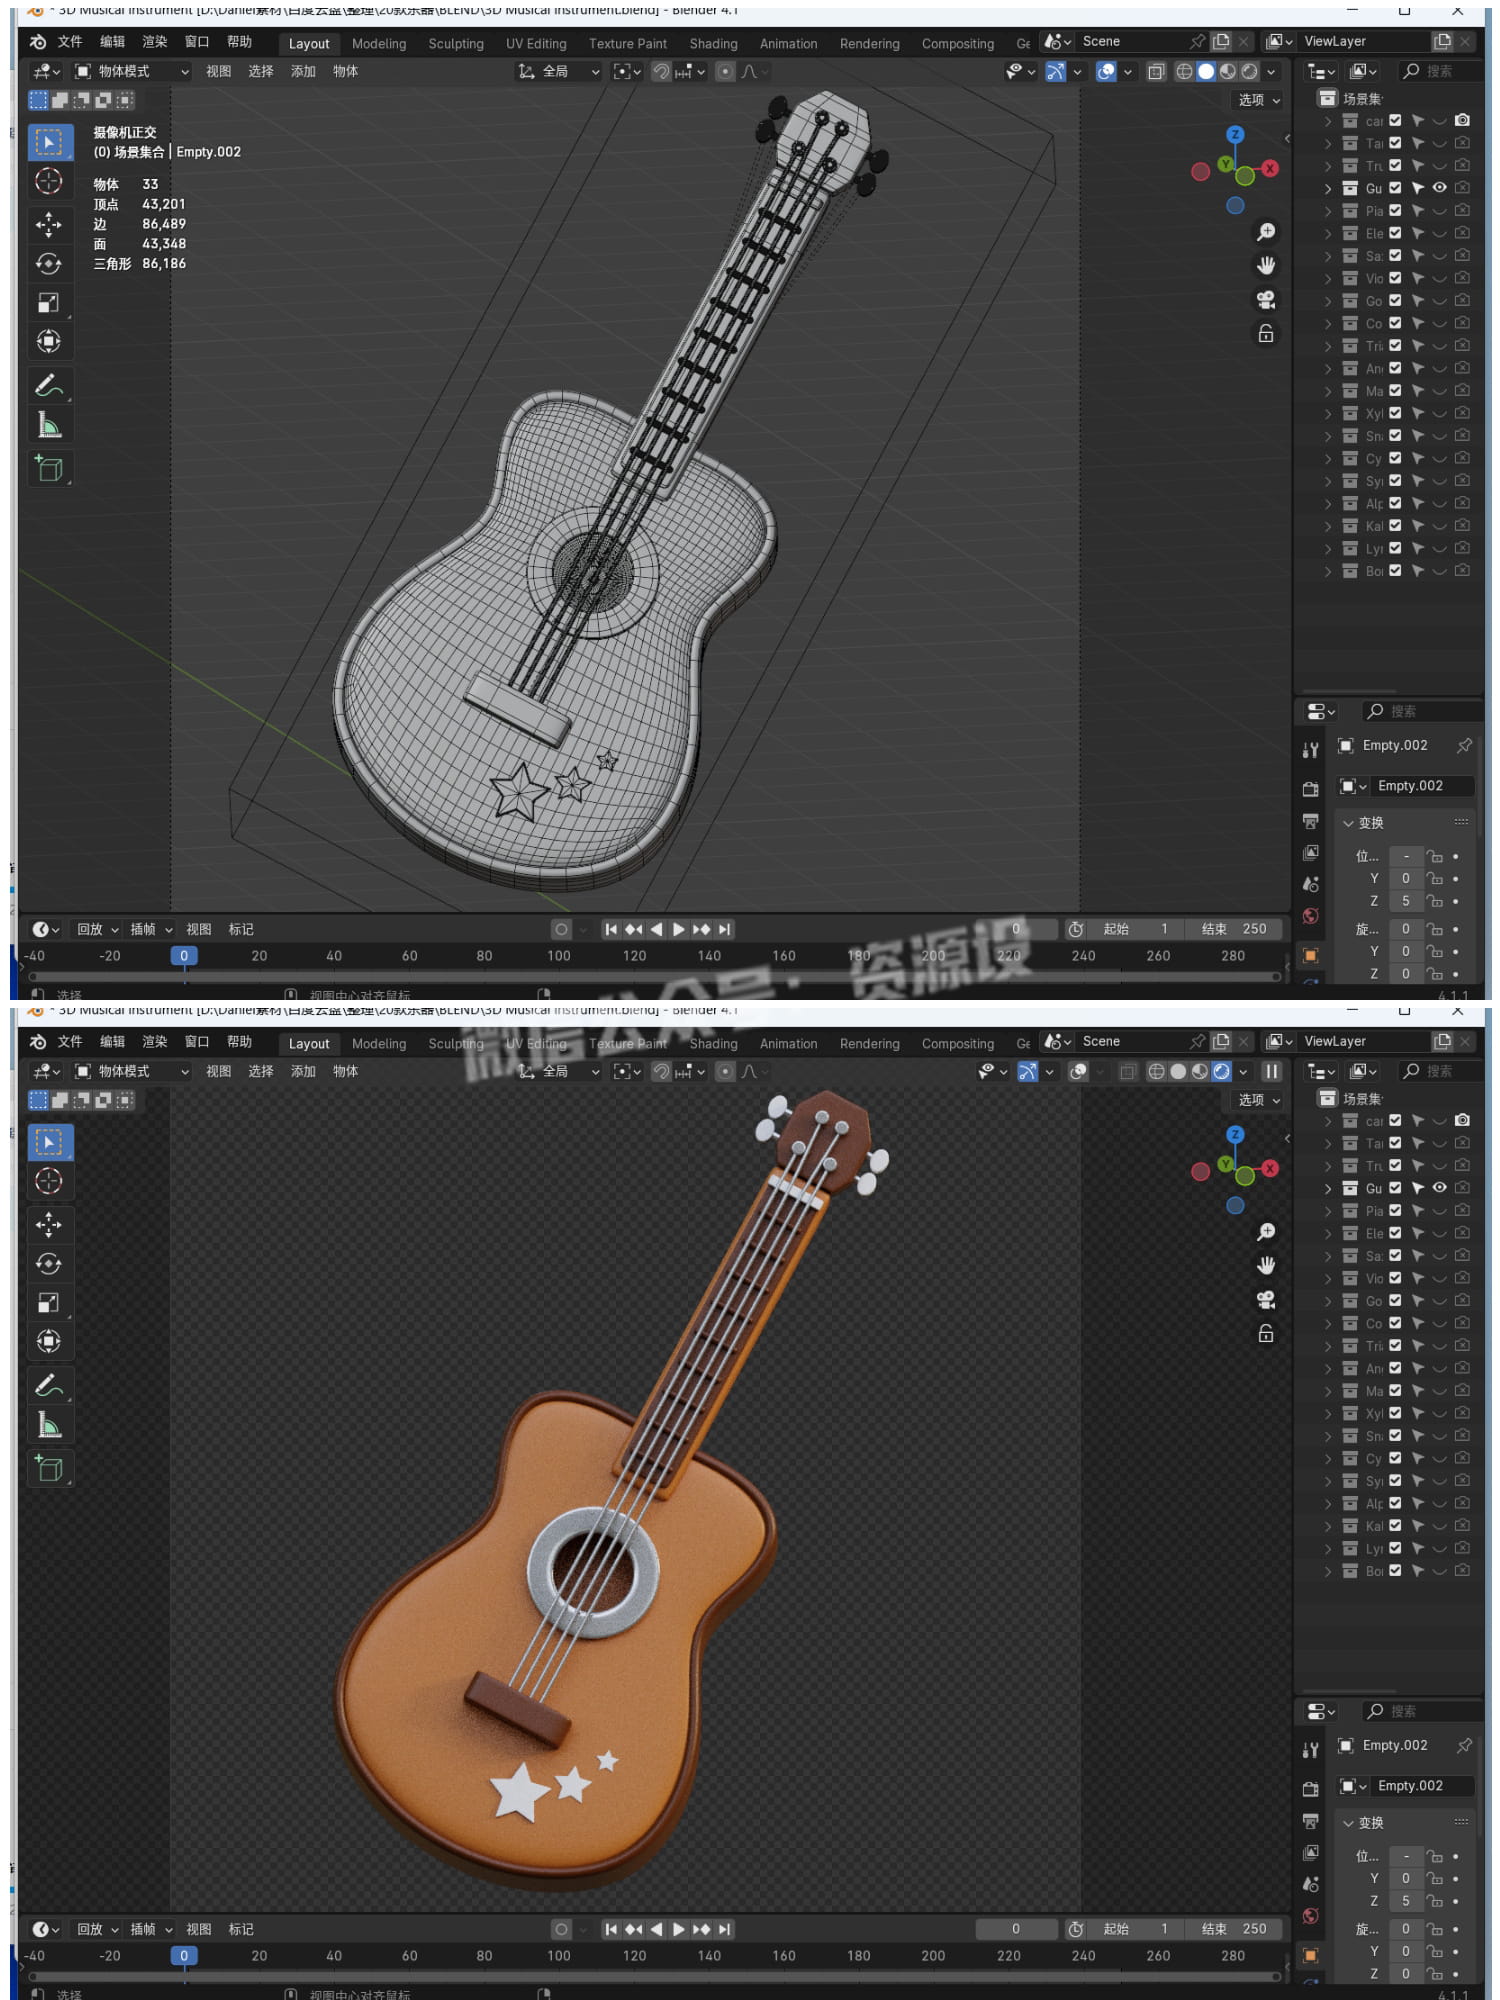The image size is (1500, 2000).
Task: Select the Rotate tool in the rendered guitar window
Action: coord(48,1264)
